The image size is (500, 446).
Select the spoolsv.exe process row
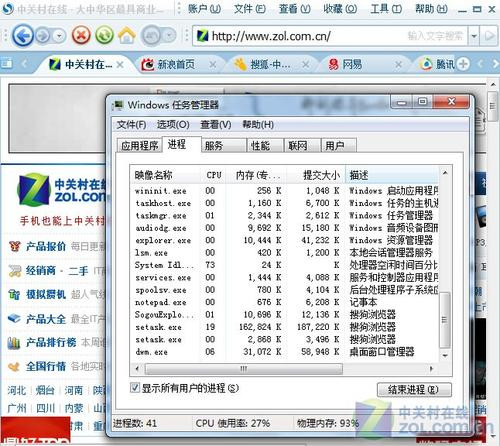pyautogui.click(x=285, y=290)
